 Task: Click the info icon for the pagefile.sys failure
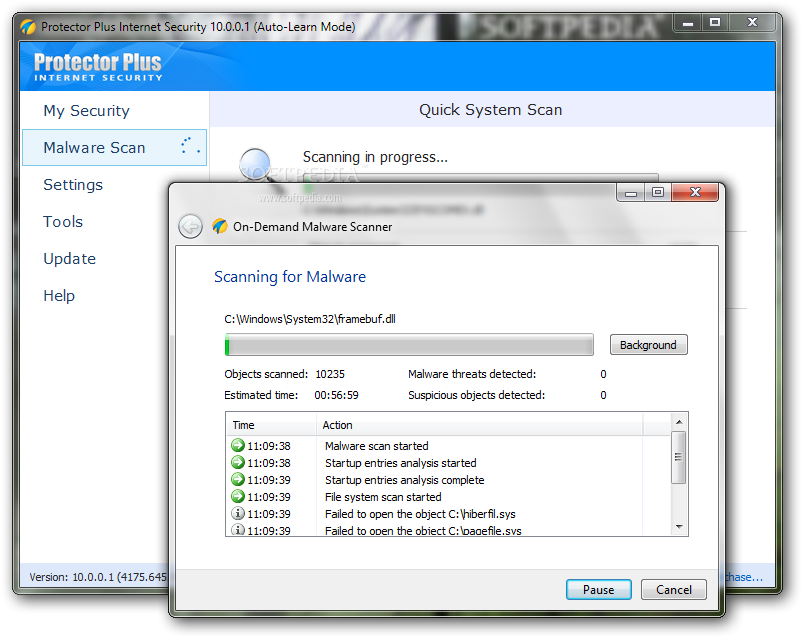click(238, 529)
